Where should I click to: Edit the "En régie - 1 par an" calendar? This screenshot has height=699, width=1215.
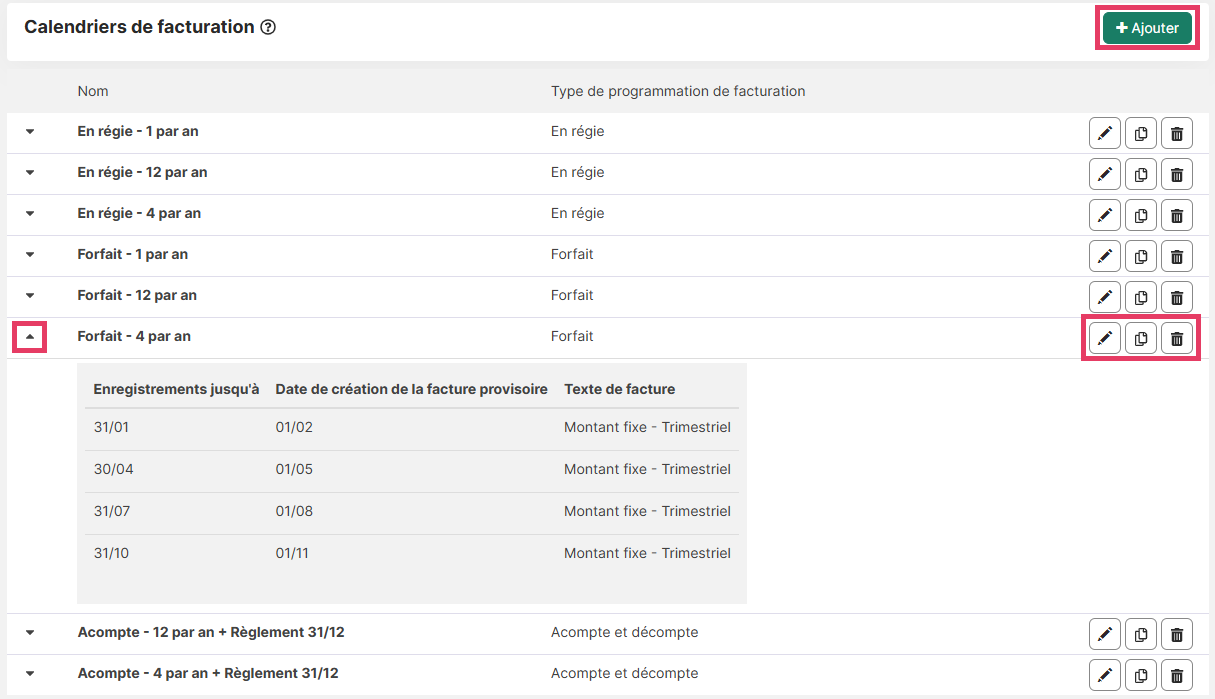click(x=1104, y=133)
